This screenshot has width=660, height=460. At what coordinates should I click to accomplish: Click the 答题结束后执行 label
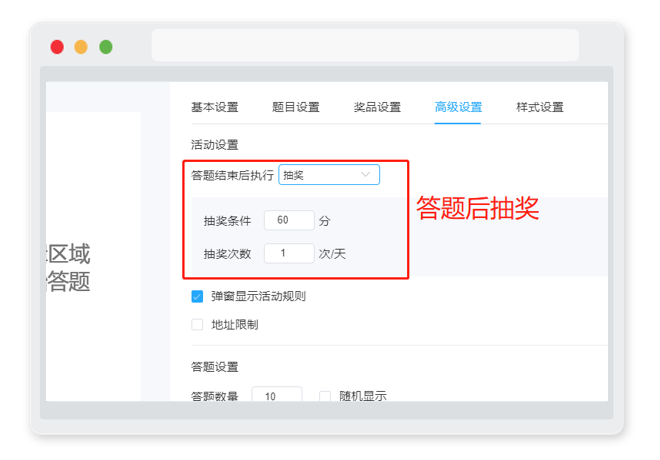click(232, 175)
